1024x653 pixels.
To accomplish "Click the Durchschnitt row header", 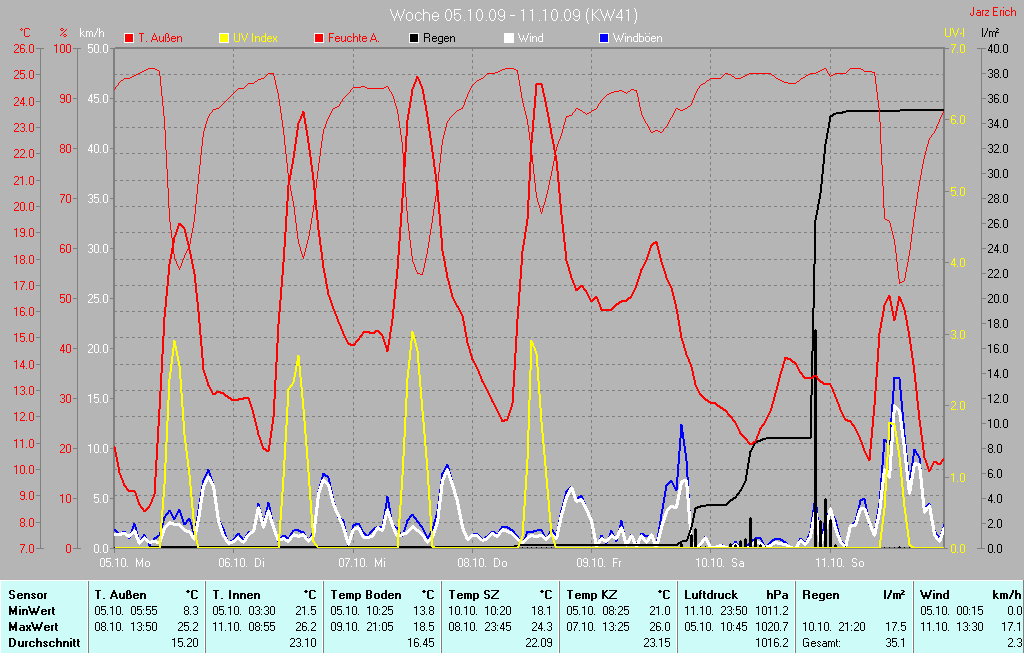I will (x=44, y=643).
